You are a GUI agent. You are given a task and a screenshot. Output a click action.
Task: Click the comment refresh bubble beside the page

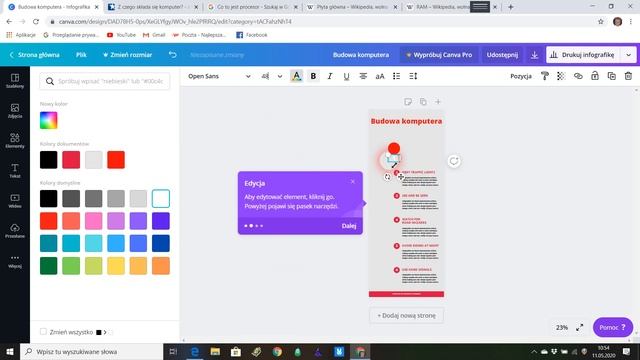pyautogui.click(x=454, y=161)
